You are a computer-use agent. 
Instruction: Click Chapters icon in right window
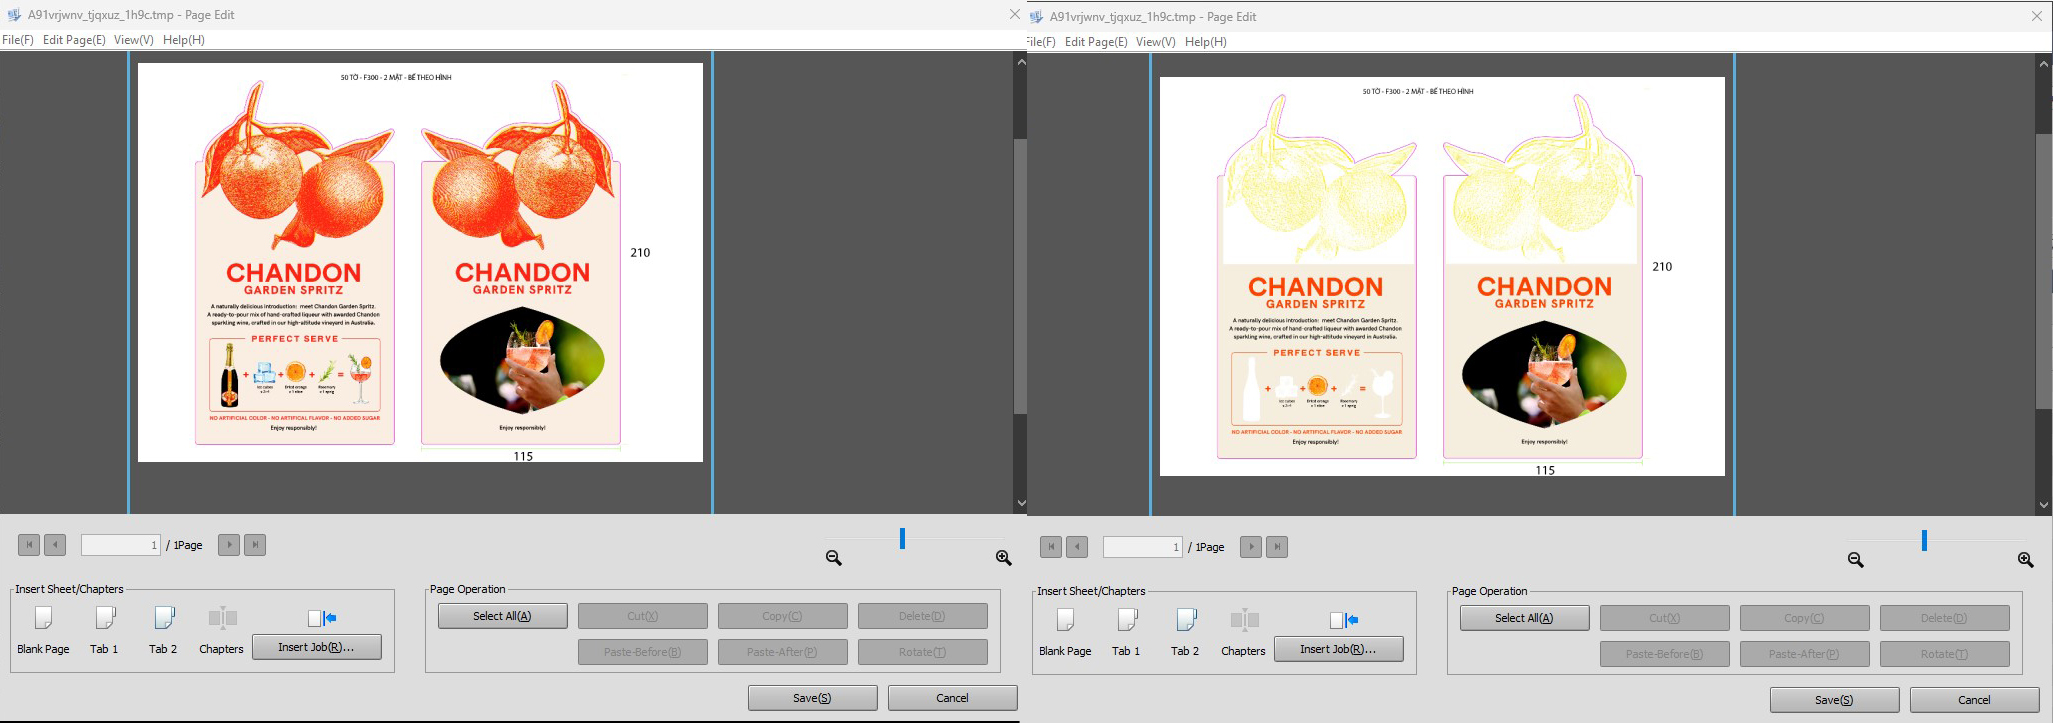tap(1244, 621)
